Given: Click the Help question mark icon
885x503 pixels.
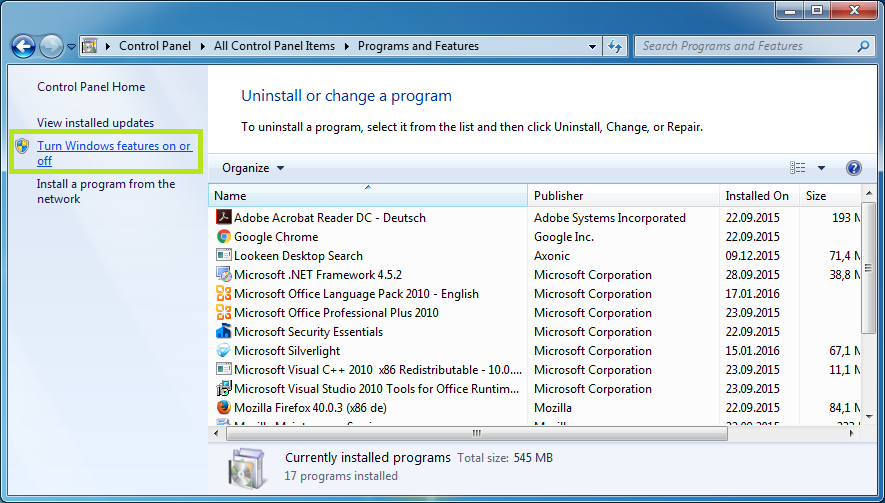Looking at the screenshot, I should pyautogui.click(x=854, y=168).
